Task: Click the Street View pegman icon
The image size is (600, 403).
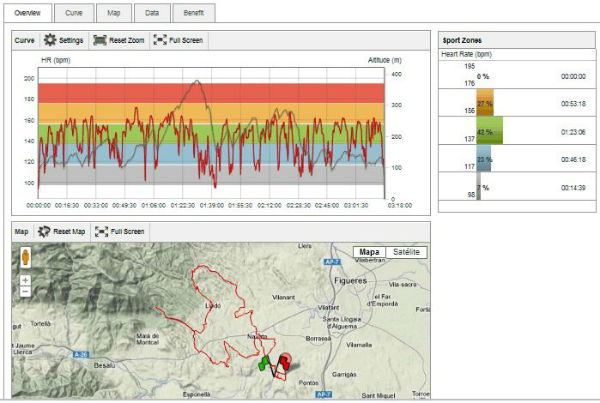Action: coord(24,256)
